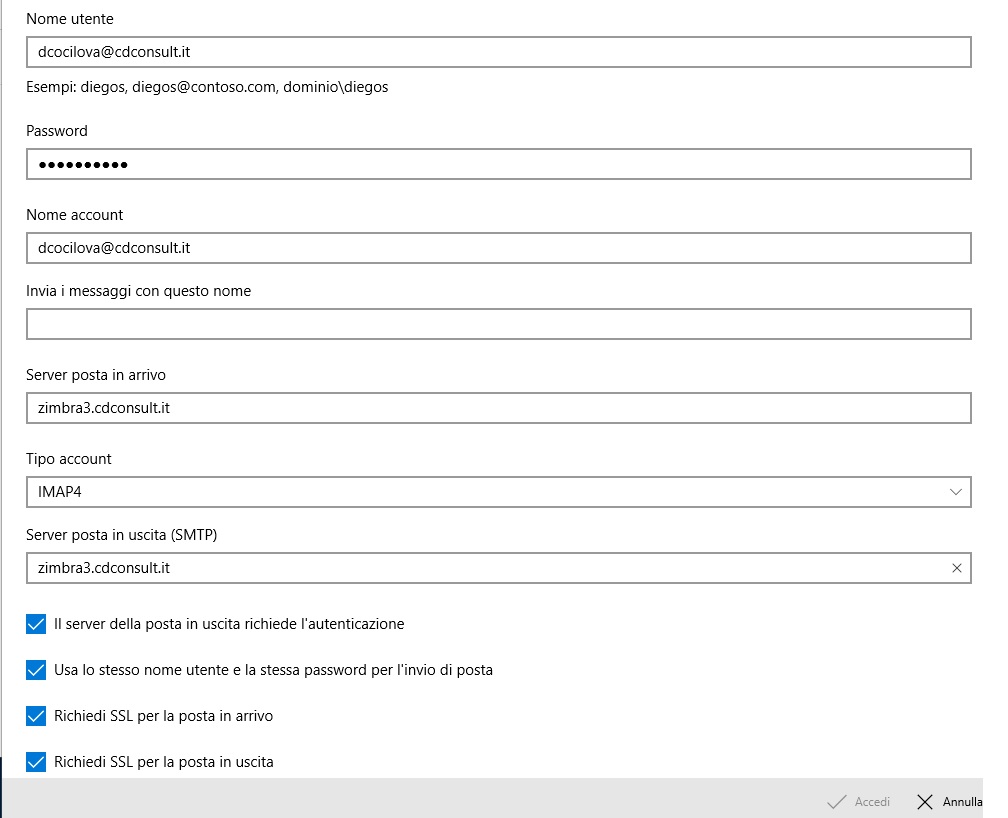The height and width of the screenshot is (818, 1008).
Task: Disable SSL for incoming mail
Action: [x=37, y=716]
